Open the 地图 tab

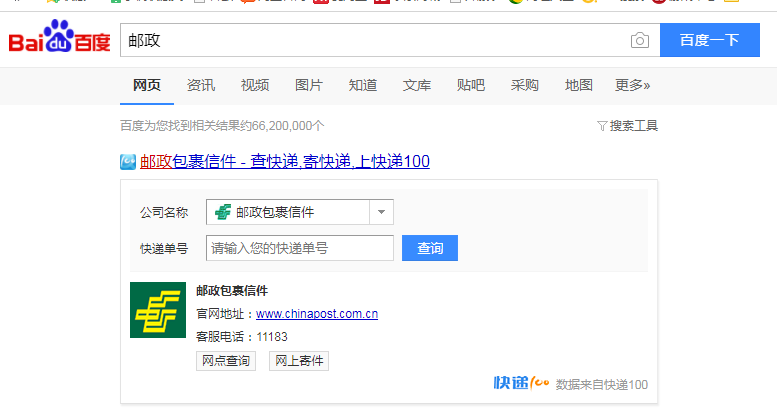pyautogui.click(x=579, y=85)
